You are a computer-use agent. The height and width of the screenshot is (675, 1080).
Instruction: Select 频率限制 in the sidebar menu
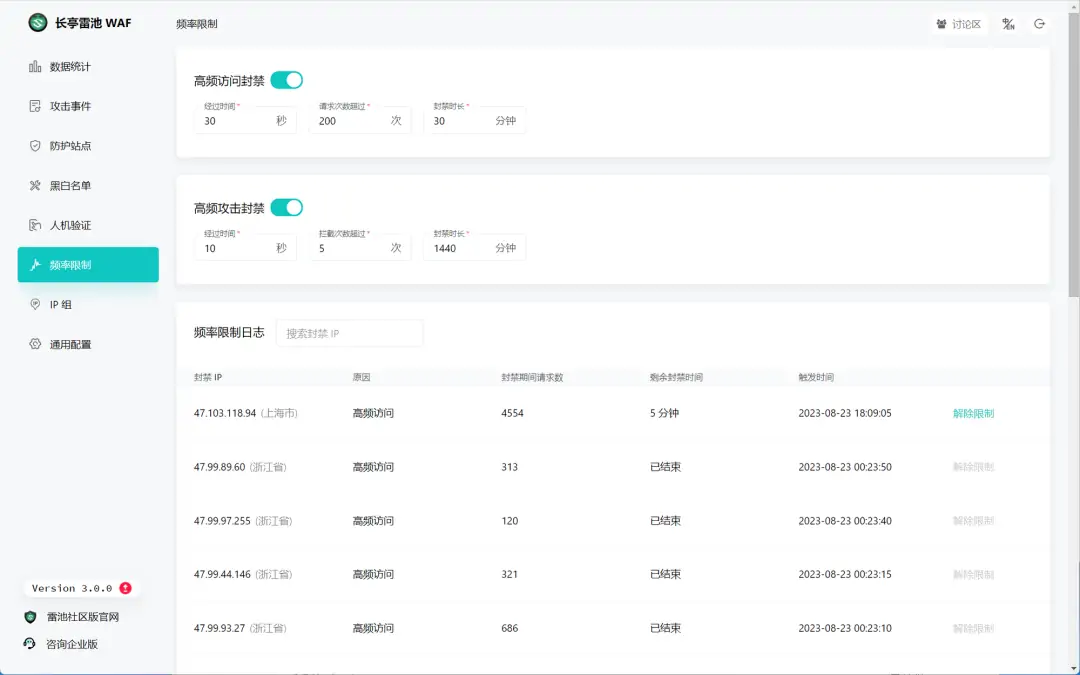87,264
